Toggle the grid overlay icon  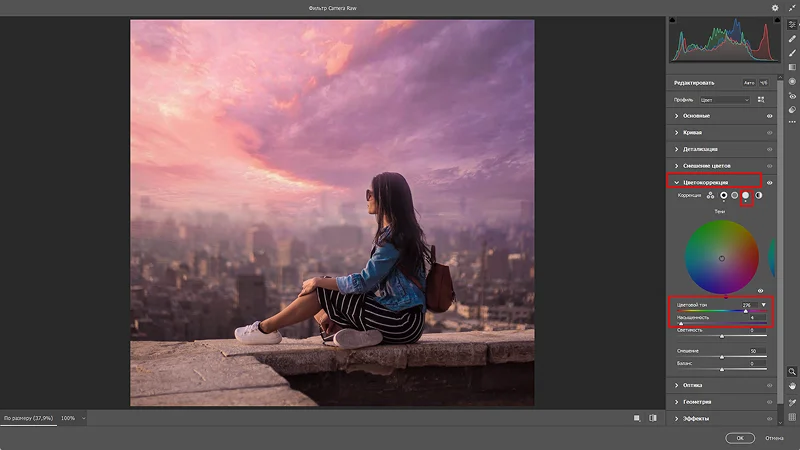[792, 417]
